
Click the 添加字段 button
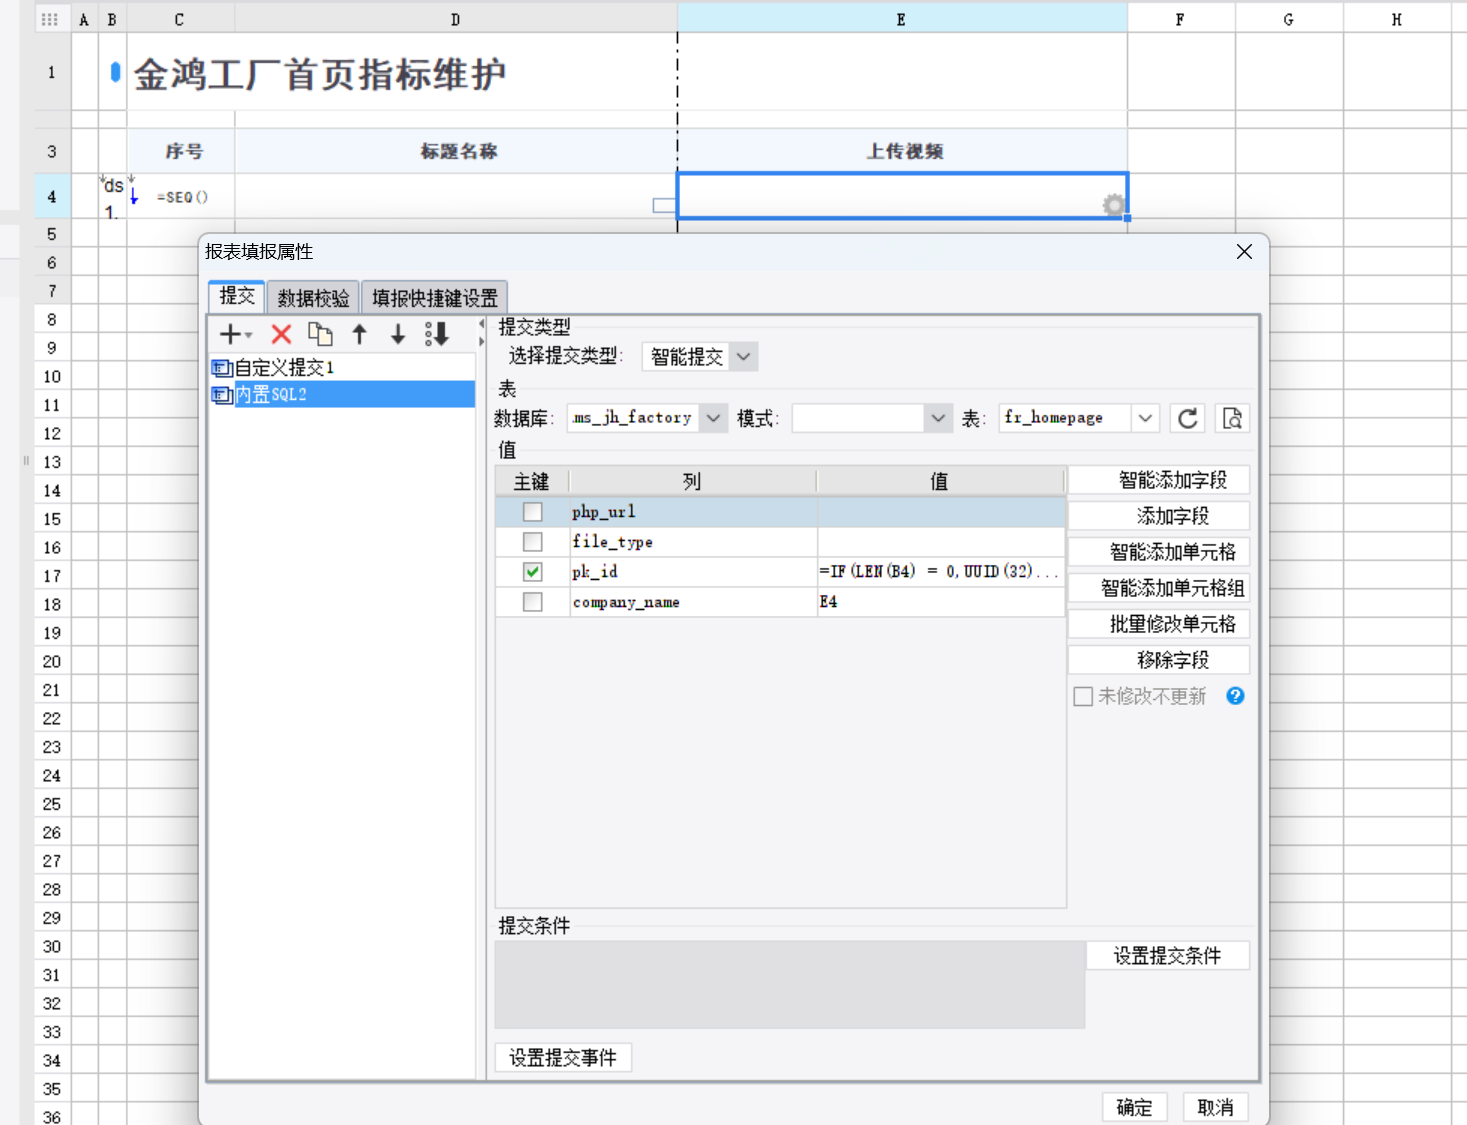pos(1159,516)
